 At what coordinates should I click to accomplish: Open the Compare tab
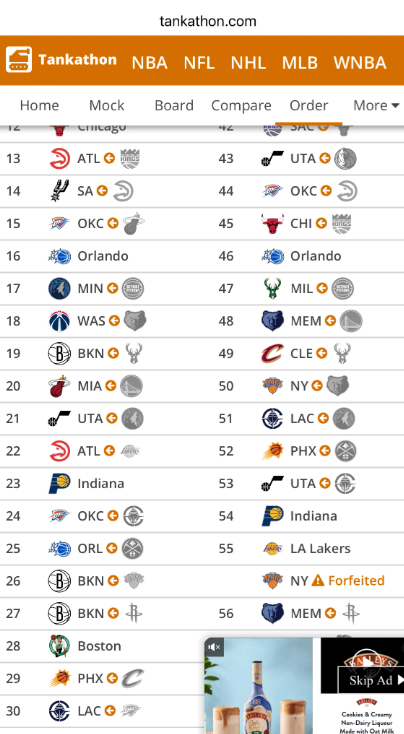tap(241, 105)
